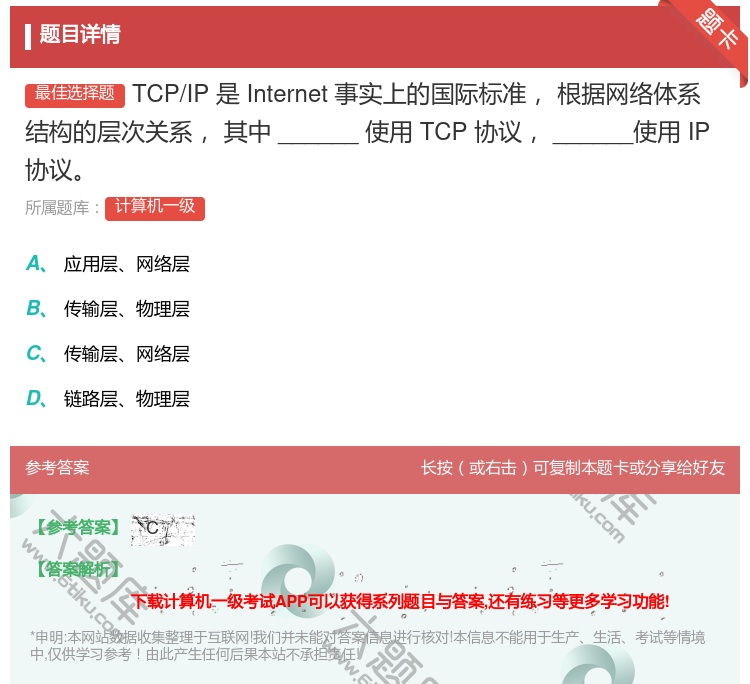Click the 长按（或右击）可复制本题卡 hint text
750x684 pixels.
(x=573, y=468)
